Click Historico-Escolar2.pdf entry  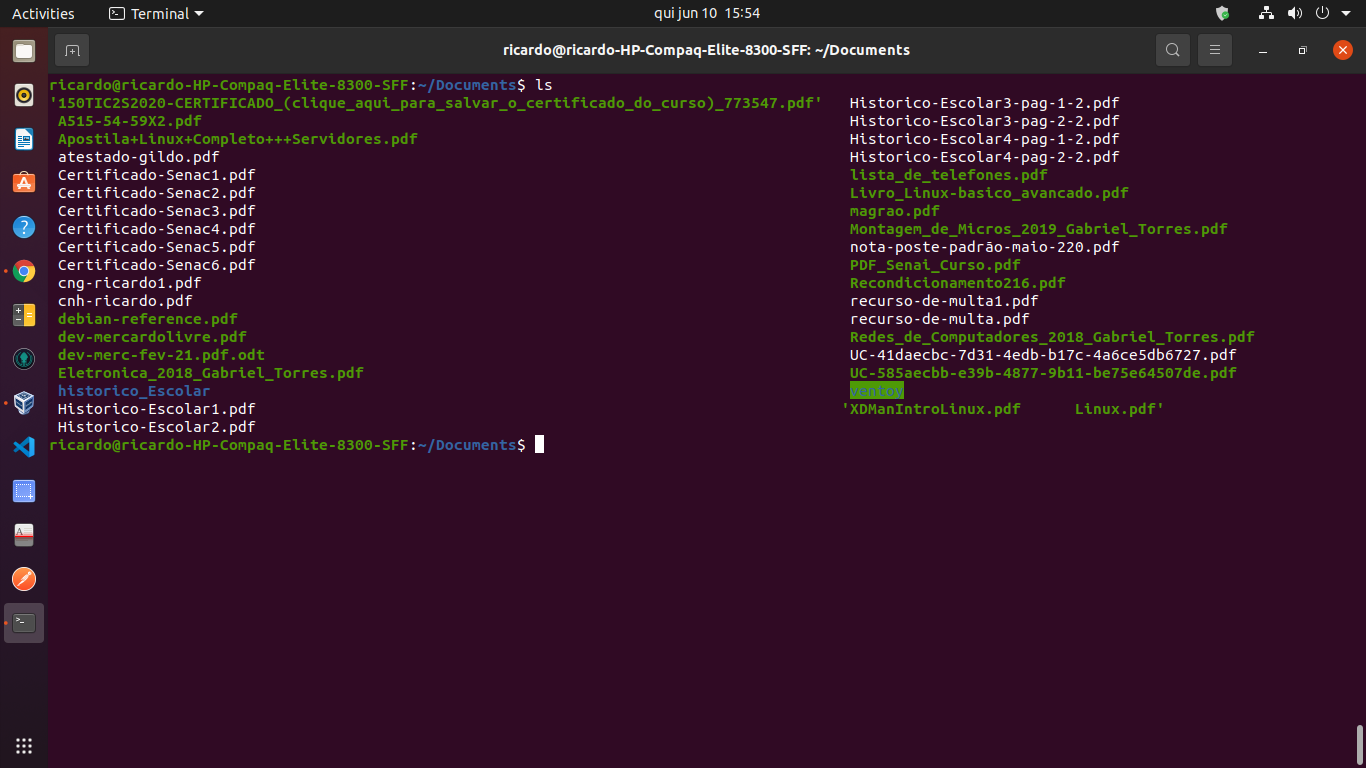(157, 426)
